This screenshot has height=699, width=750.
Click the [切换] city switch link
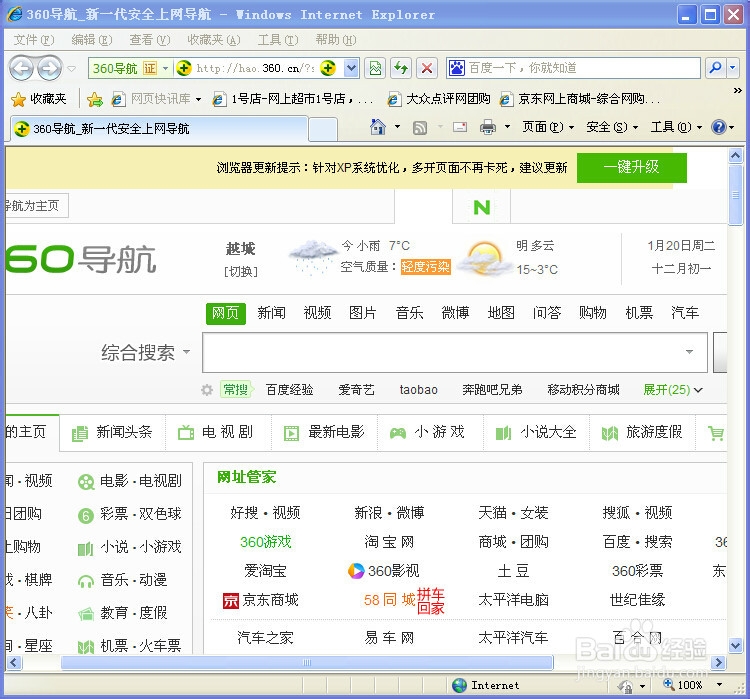tap(241, 272)
